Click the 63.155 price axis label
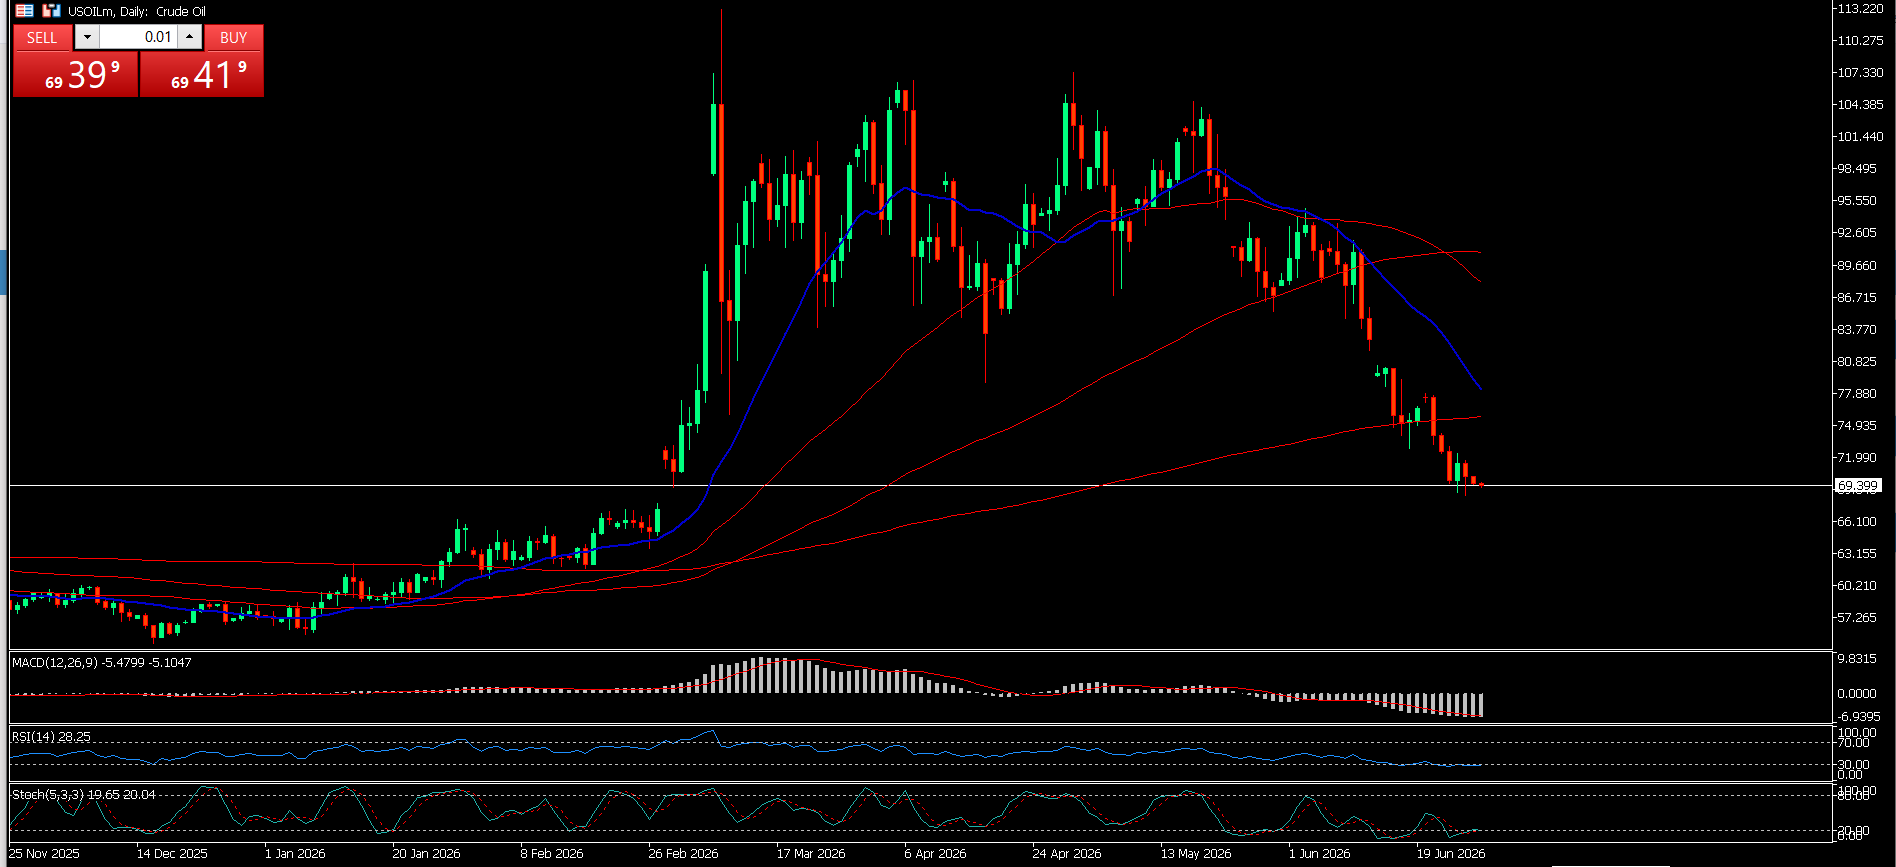Screen dimensions: 1896x867 point(1857,553)
